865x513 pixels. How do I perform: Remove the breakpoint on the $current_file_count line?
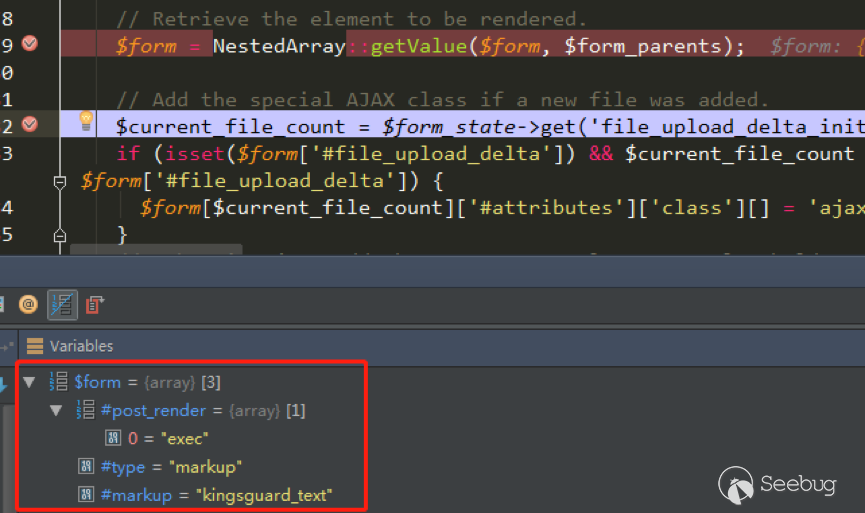coord(29,124)
